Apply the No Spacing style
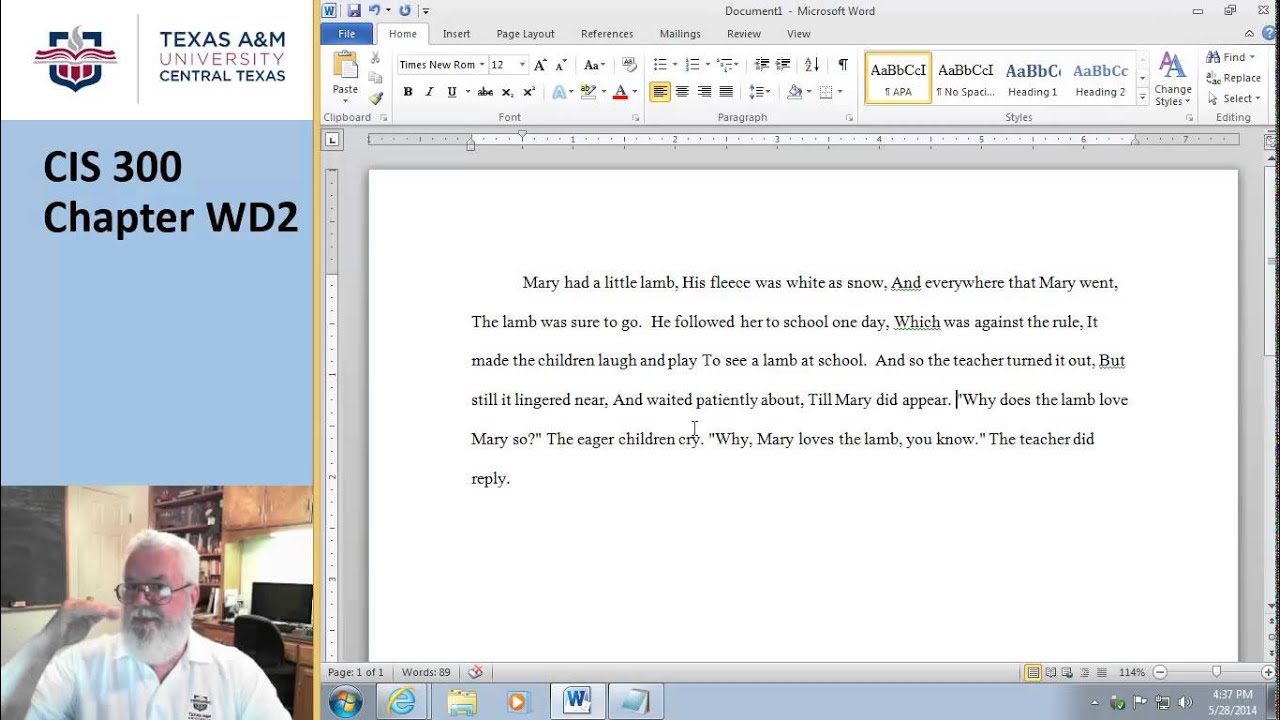1280x720 pixels. coord(965,78)
